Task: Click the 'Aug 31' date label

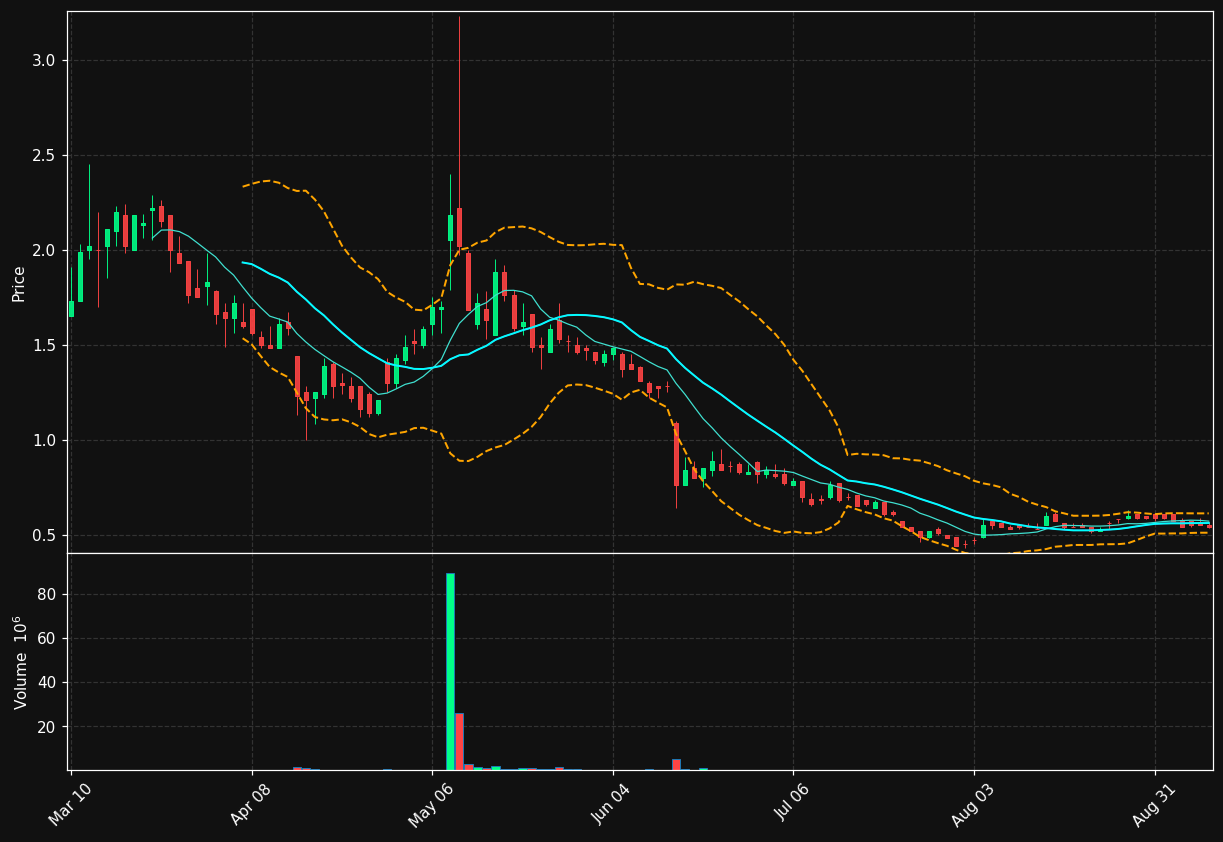Action: pos(1155,803)
